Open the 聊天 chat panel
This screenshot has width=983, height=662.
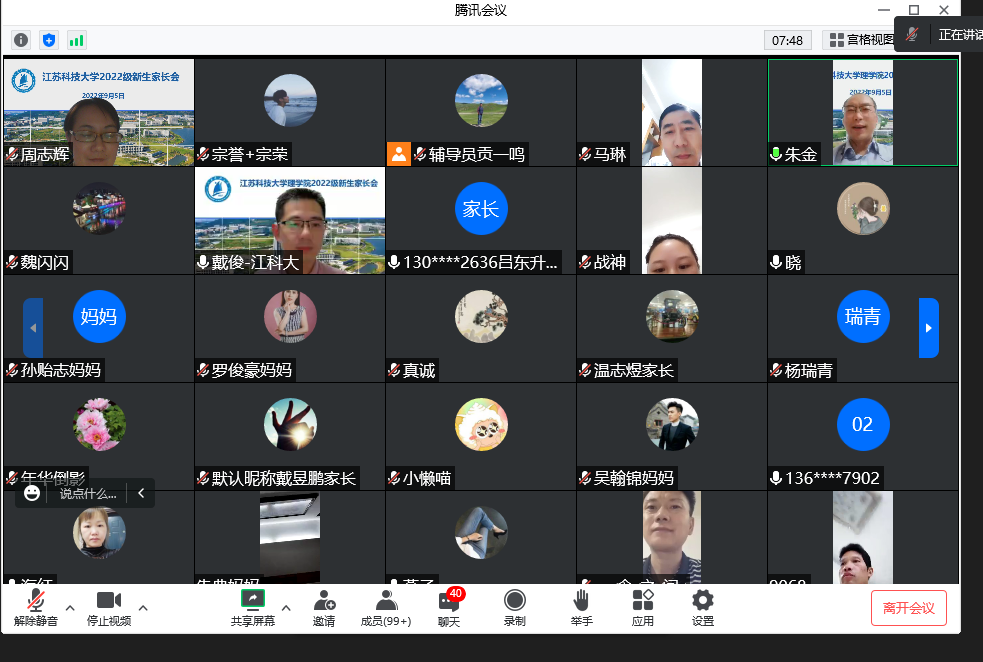[x=449, y=607]
